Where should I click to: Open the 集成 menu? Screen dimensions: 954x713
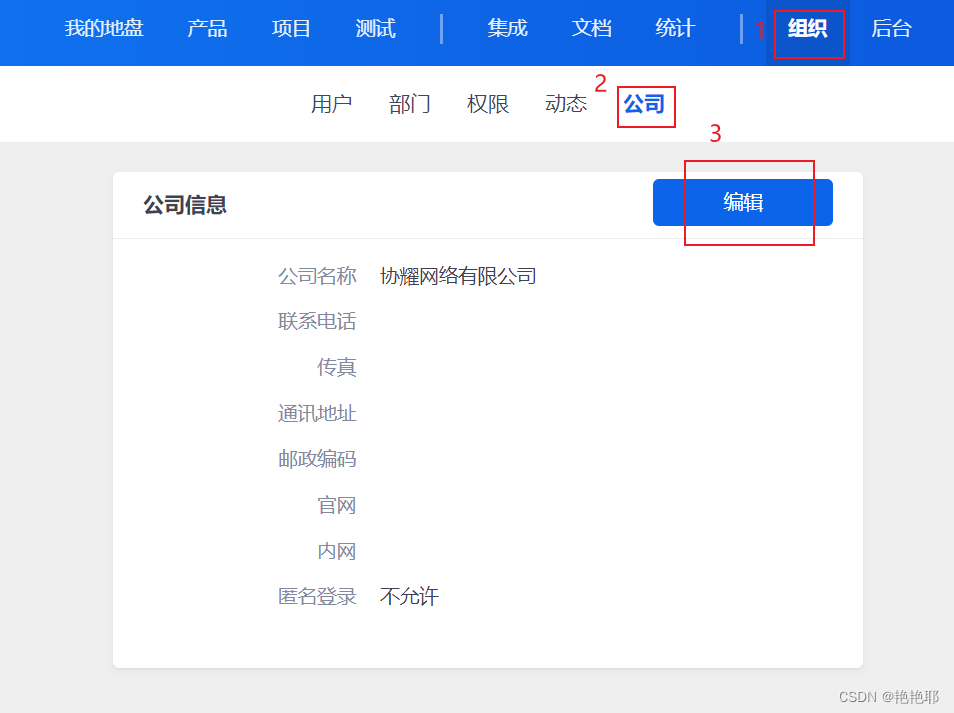(x=507, y=29)
